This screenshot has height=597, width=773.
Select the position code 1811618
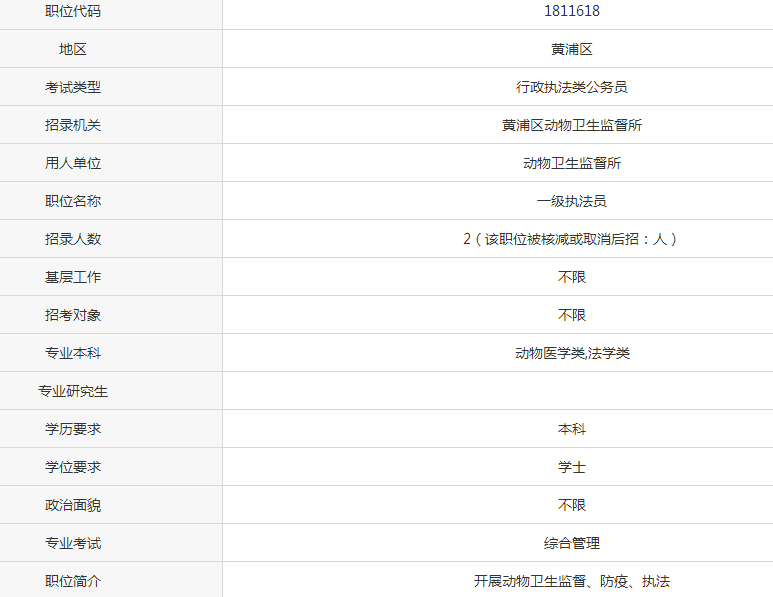tap(572, 11)
